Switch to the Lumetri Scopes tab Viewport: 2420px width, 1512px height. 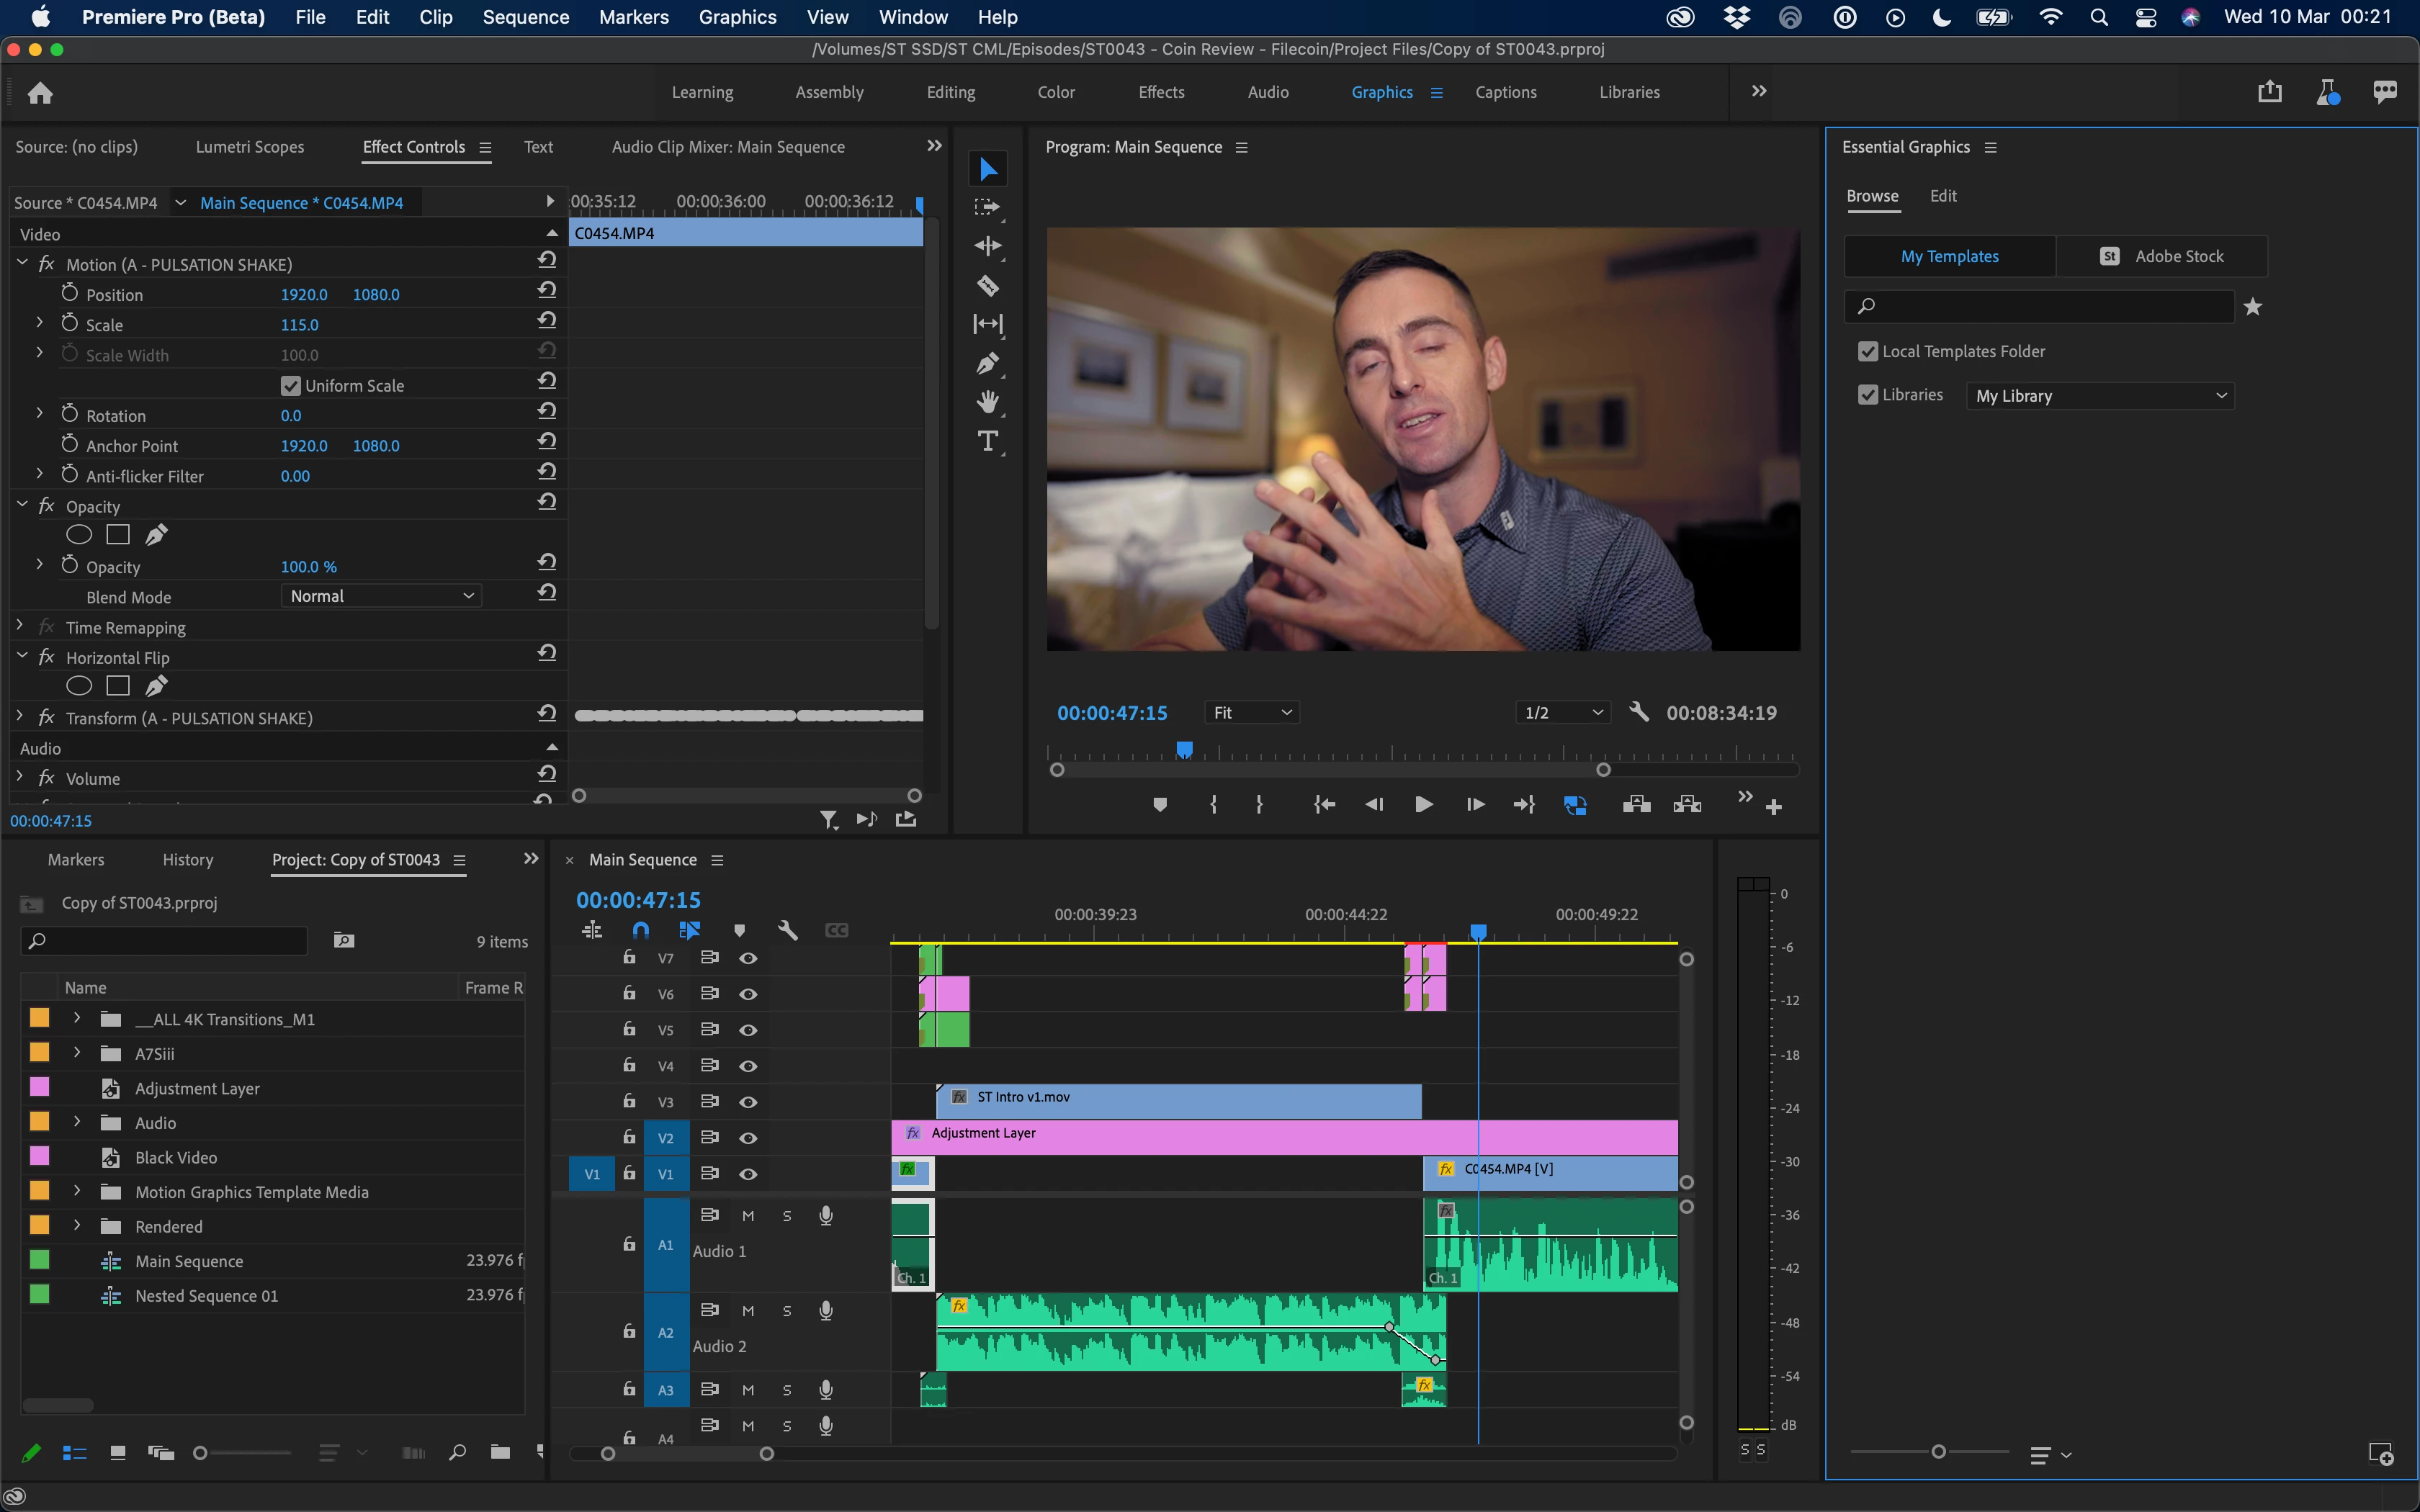pyautogui.click(x=249, y=147)
